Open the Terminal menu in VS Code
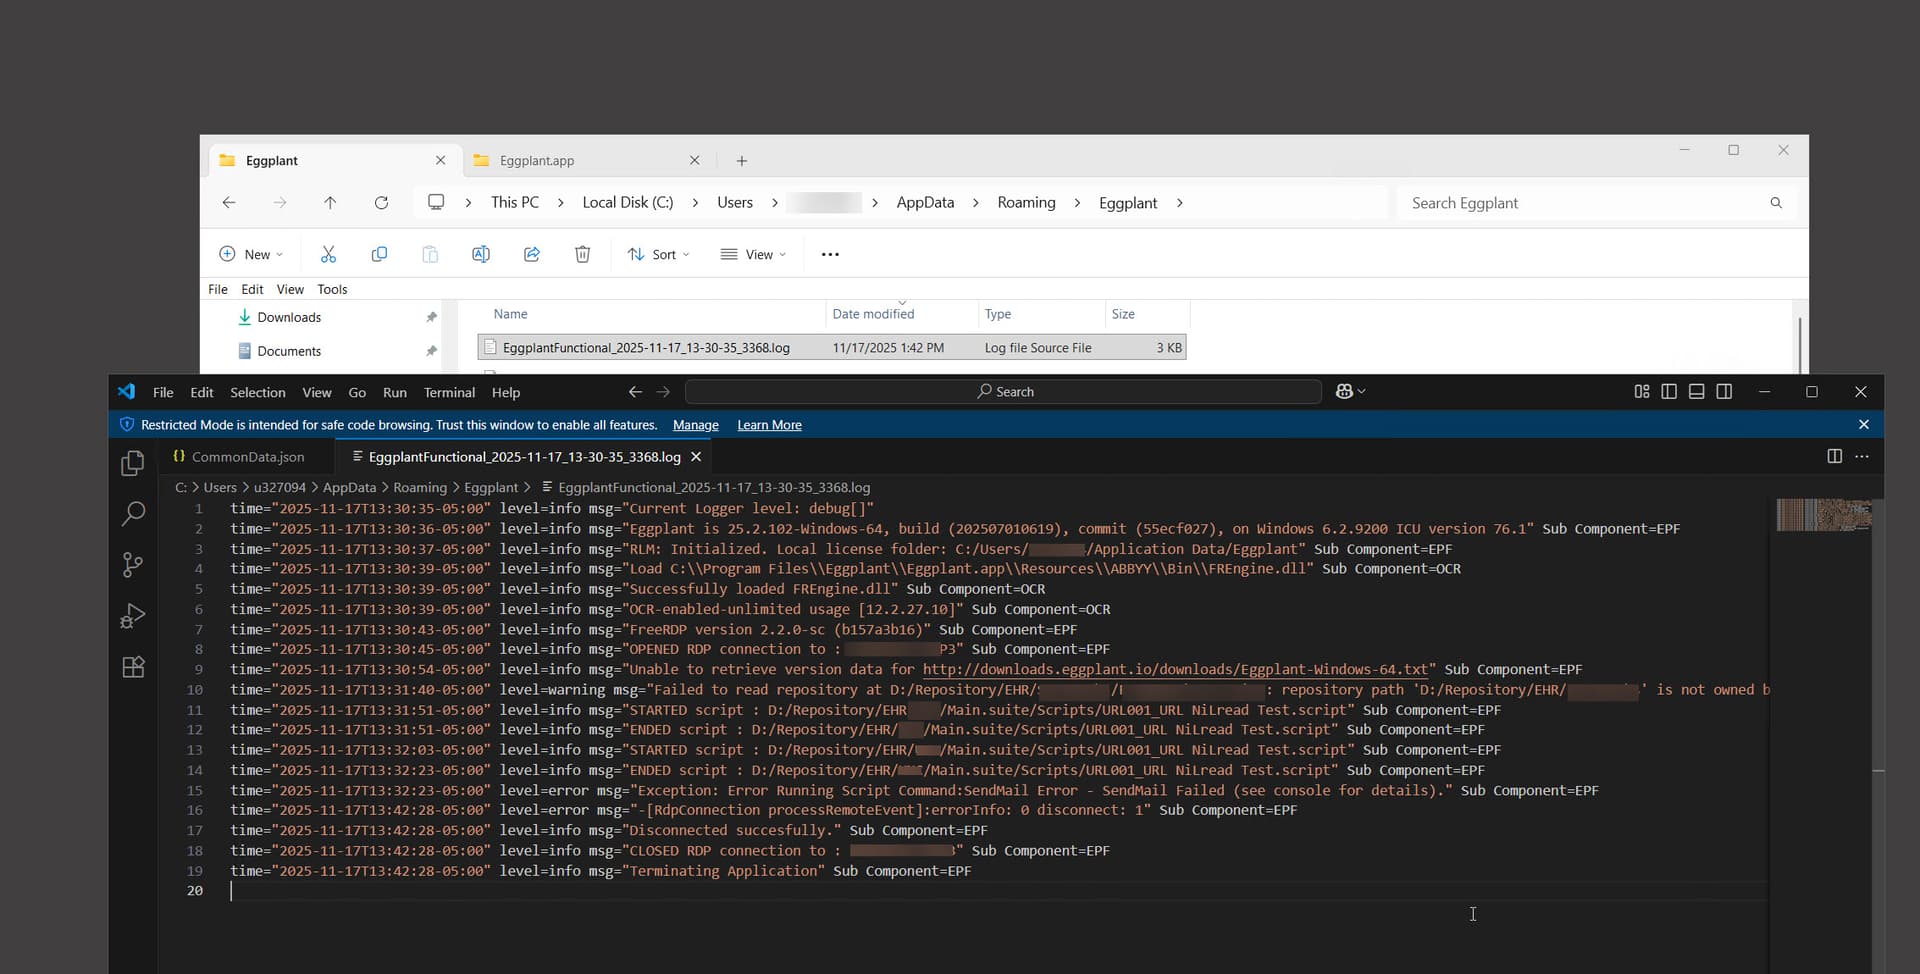The image size is (1920, 974). click(x=449, y=392)
